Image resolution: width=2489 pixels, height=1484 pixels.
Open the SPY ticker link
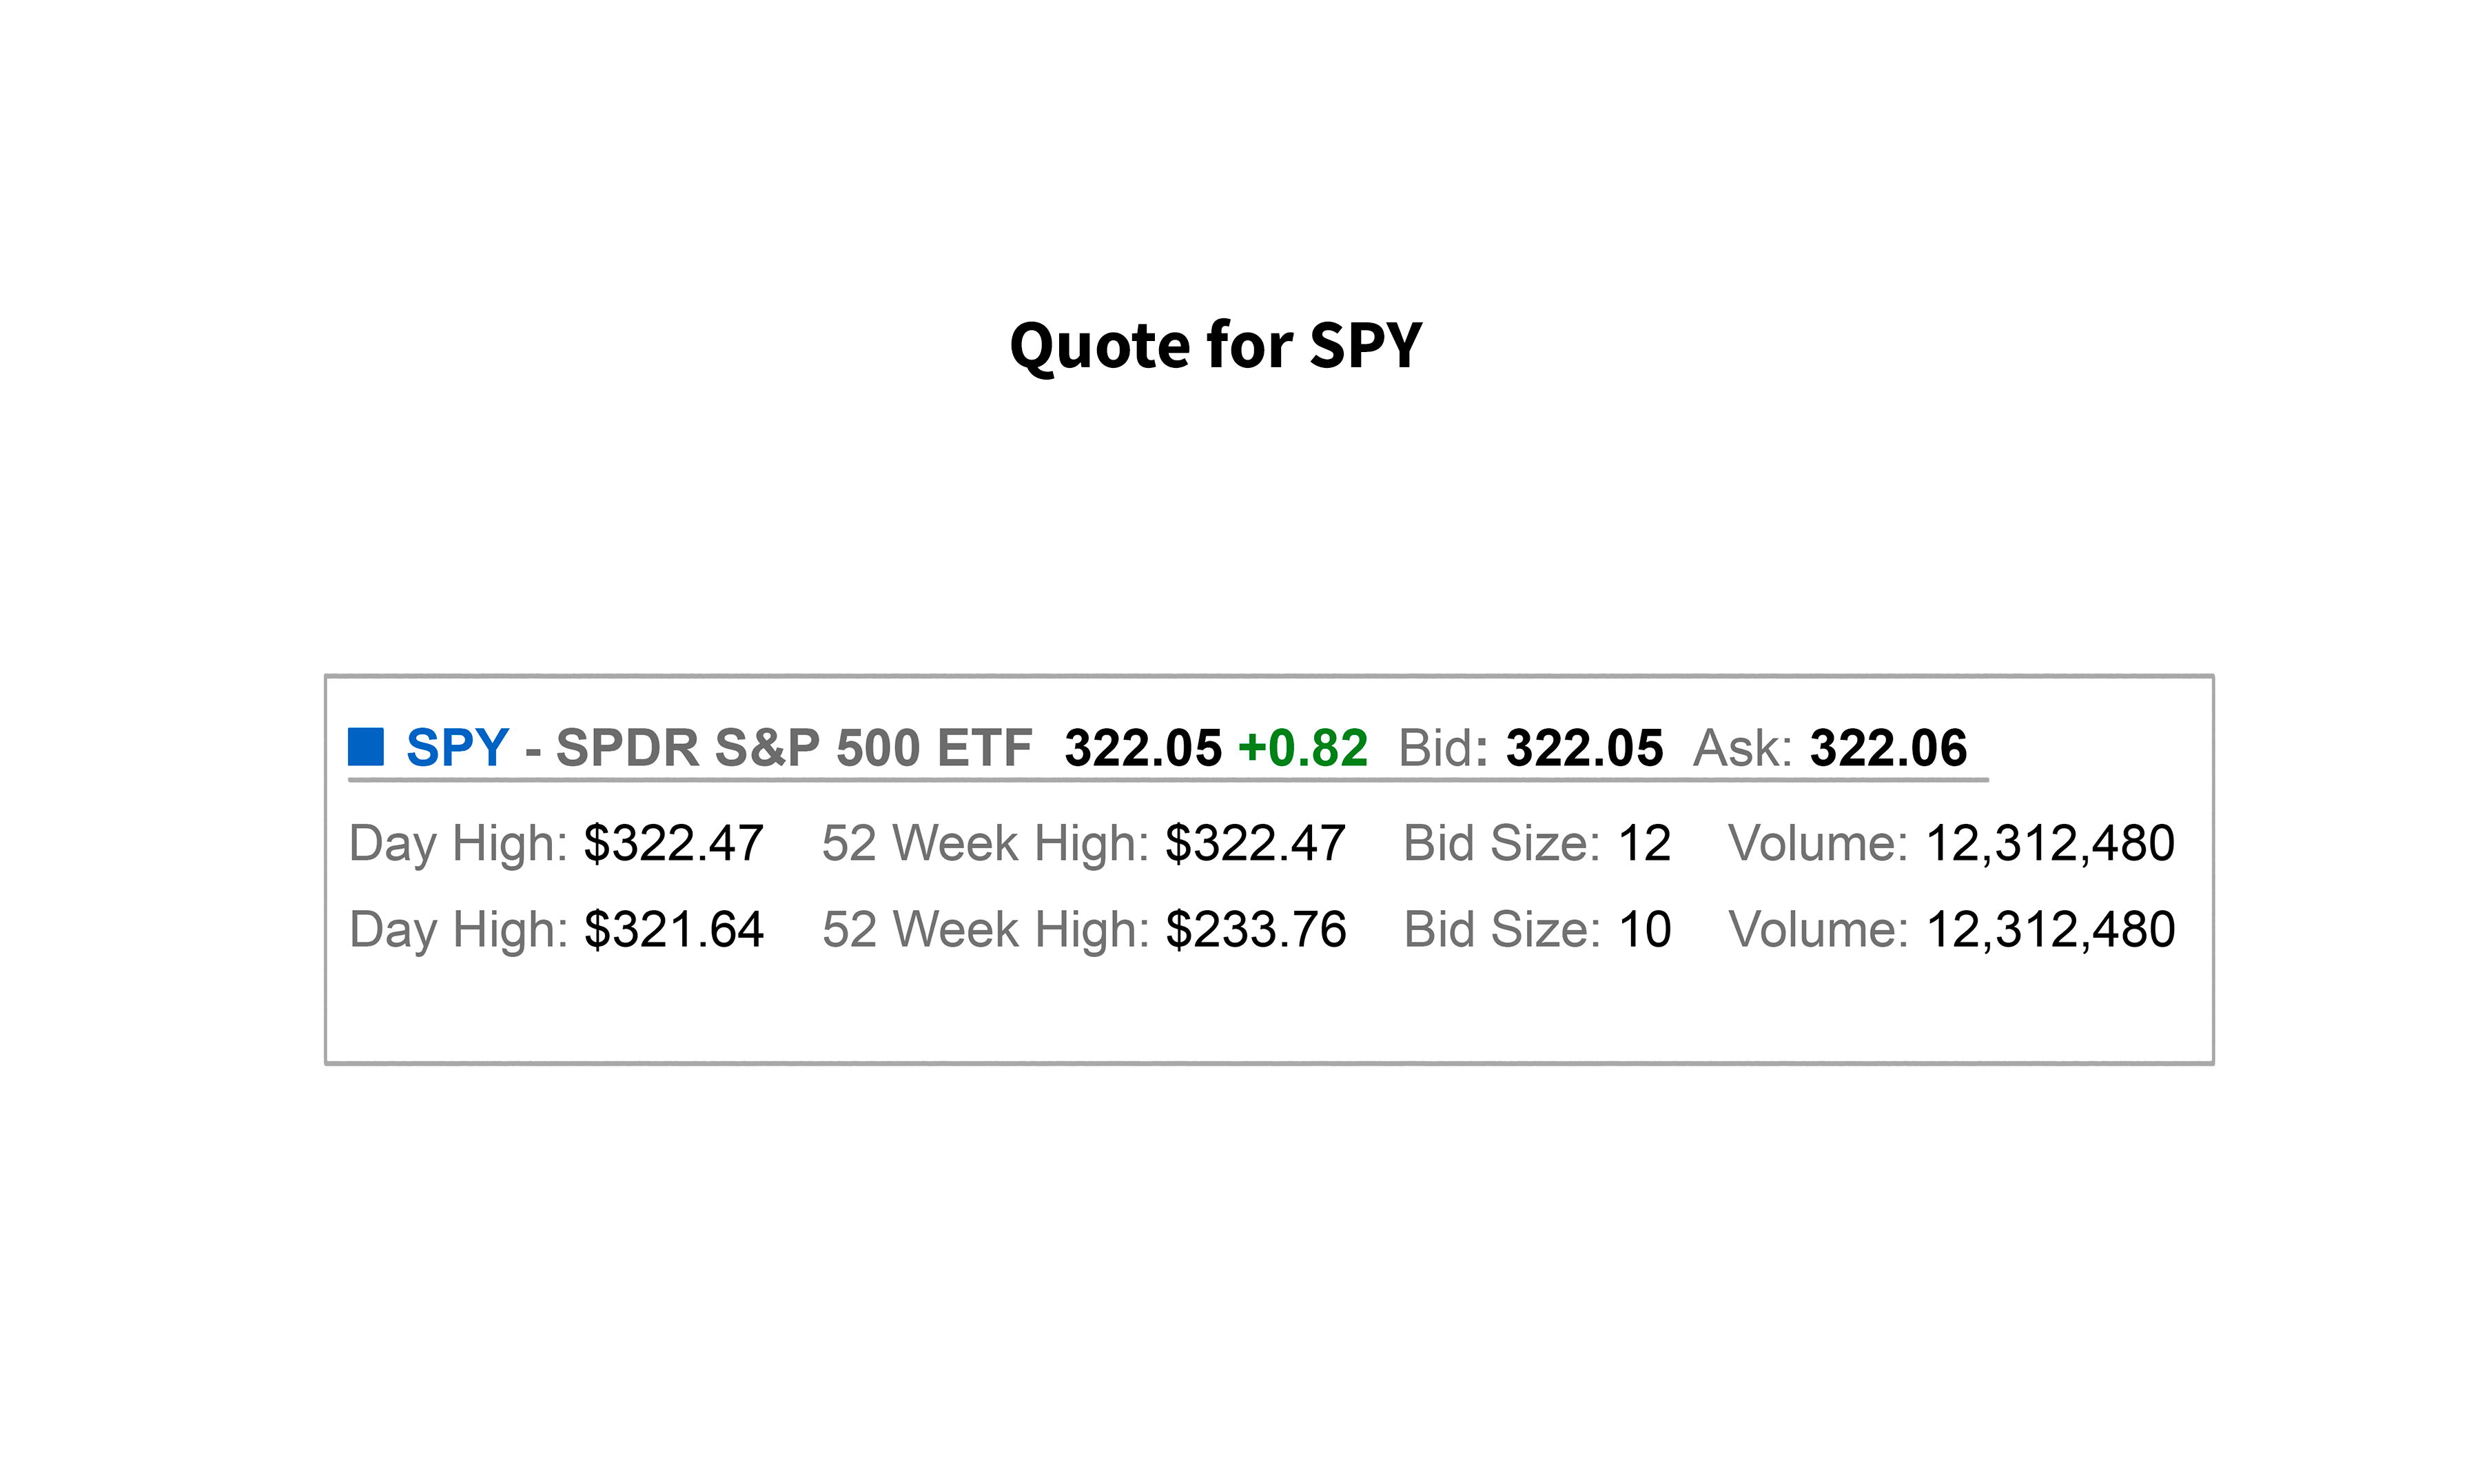tap(458, 748)
